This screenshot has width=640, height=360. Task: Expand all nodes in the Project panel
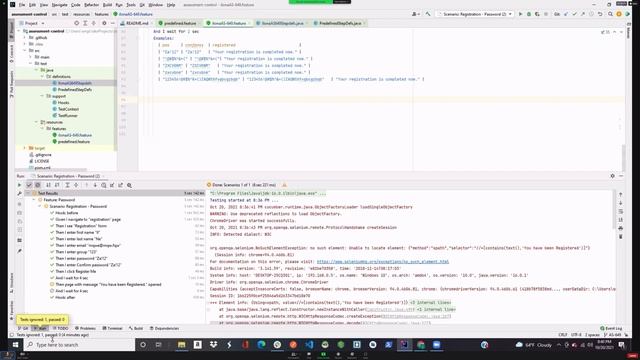point(85,23)
